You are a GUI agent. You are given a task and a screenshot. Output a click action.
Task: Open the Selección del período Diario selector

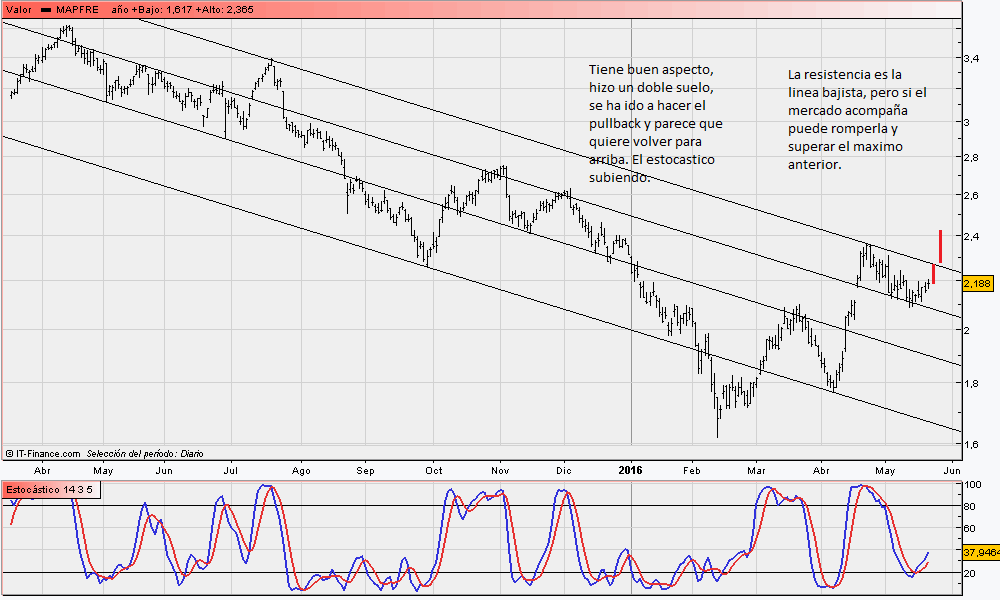point(145,453)
